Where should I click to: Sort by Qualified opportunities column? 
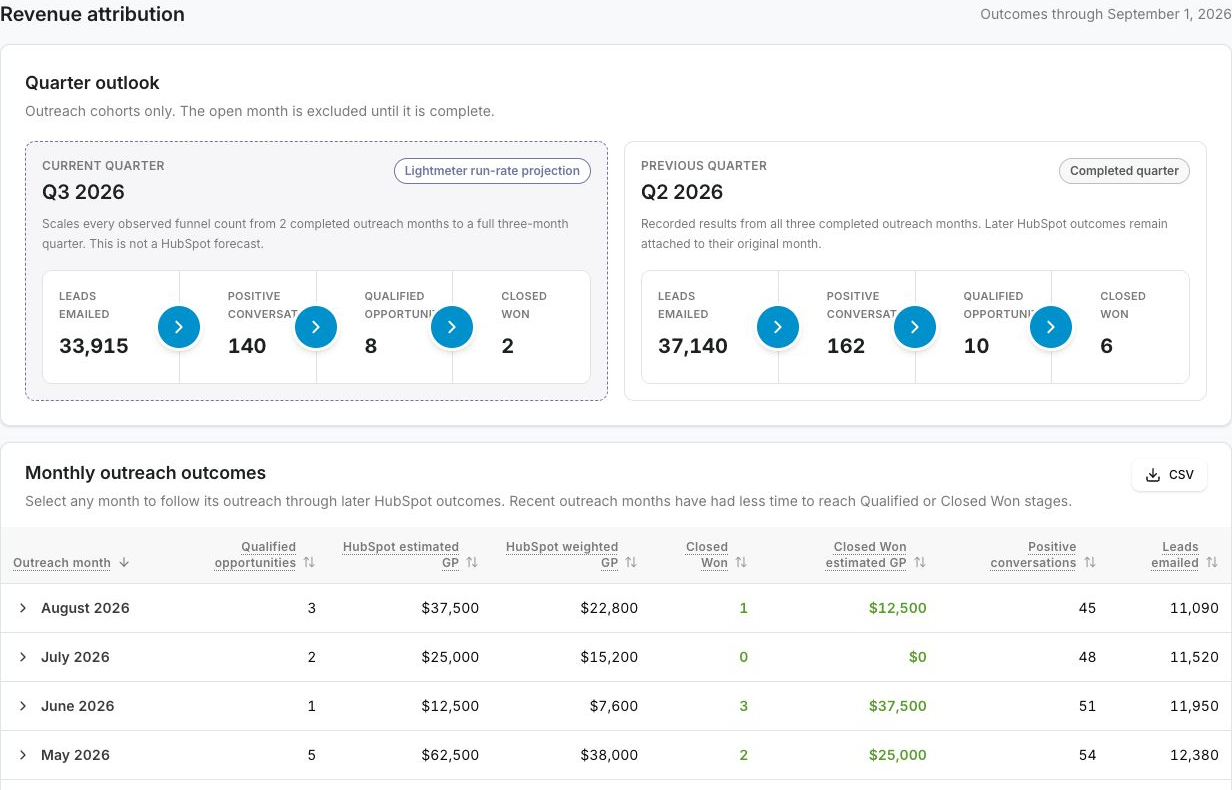(309, 563)
